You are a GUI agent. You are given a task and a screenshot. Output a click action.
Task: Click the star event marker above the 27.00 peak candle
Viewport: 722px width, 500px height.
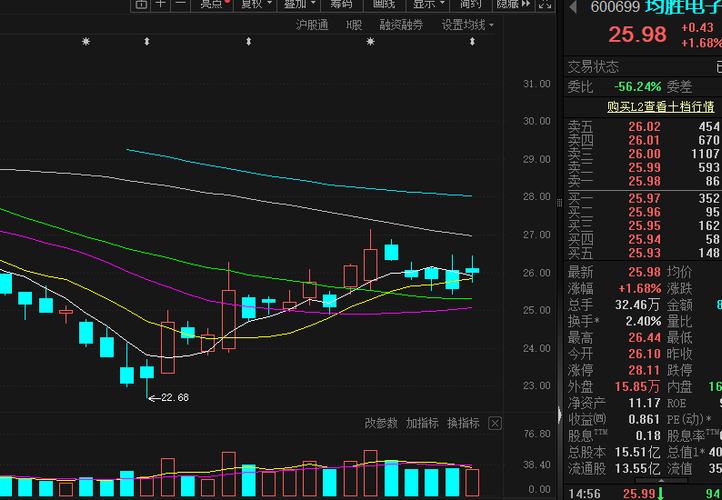click(370, 42)
